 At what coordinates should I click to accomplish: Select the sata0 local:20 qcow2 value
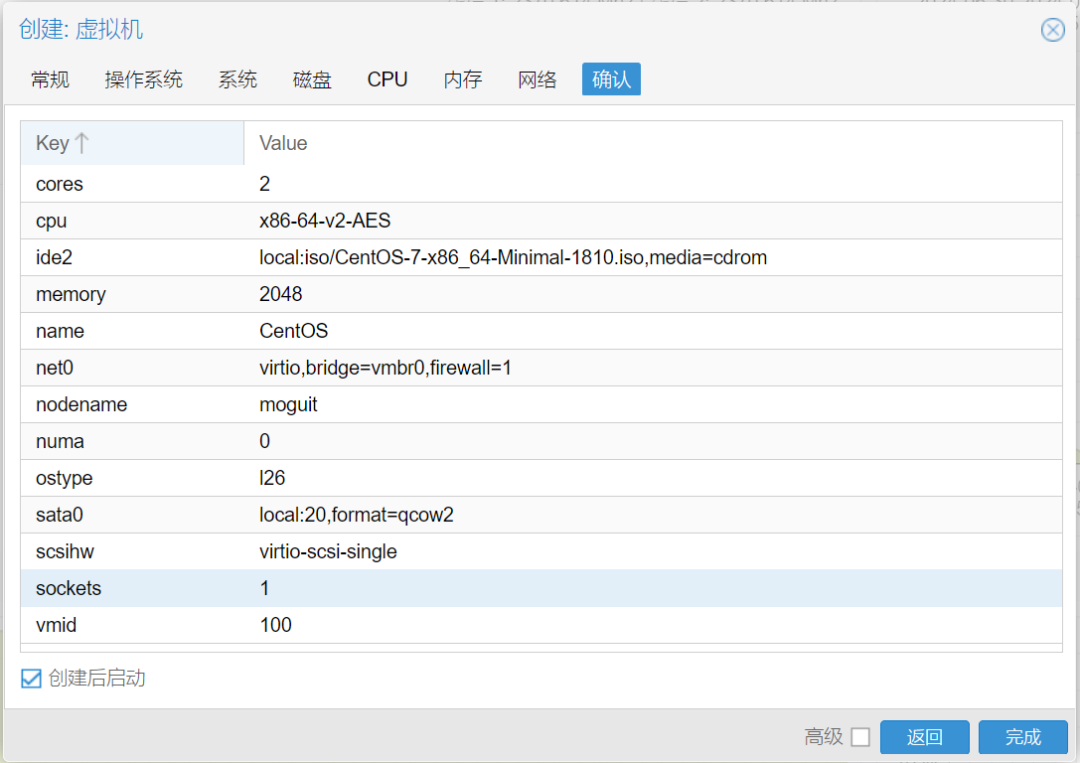pyautogui.click(x=356, y=515)
